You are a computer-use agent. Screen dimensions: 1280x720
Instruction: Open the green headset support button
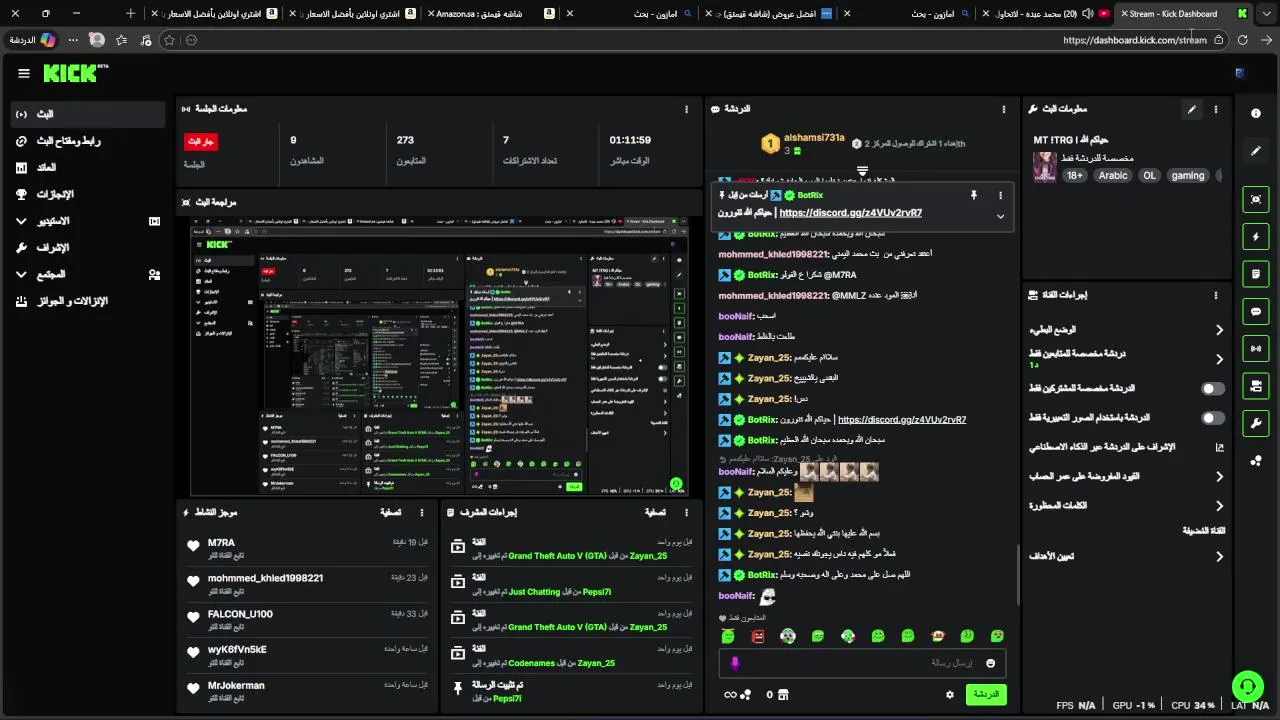point(1248,686)
